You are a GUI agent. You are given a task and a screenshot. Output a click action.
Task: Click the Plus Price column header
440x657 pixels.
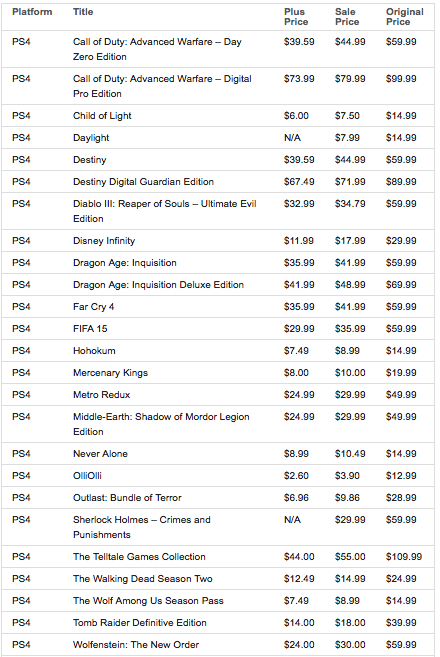pyautogui.click(x=296, y=17)
